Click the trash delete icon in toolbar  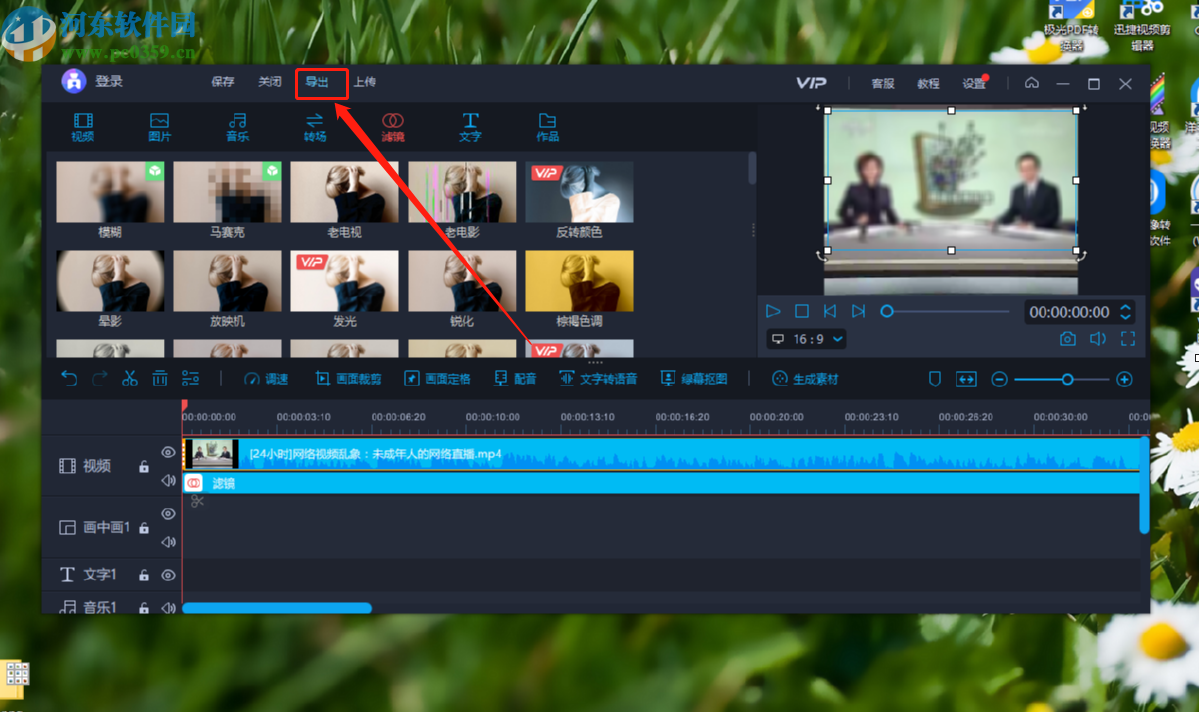(160, 379)
